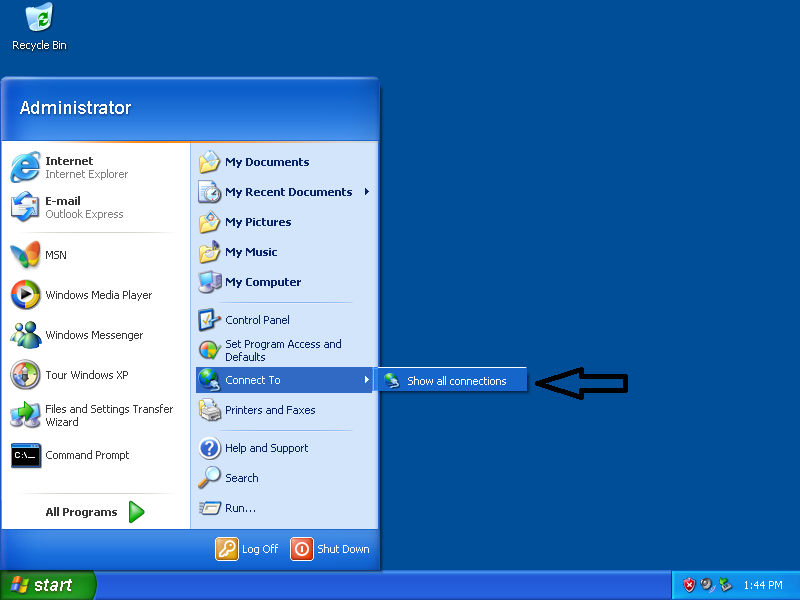
Task: Open Files and Settings Transfer Wizard
Action: [26, 415]
